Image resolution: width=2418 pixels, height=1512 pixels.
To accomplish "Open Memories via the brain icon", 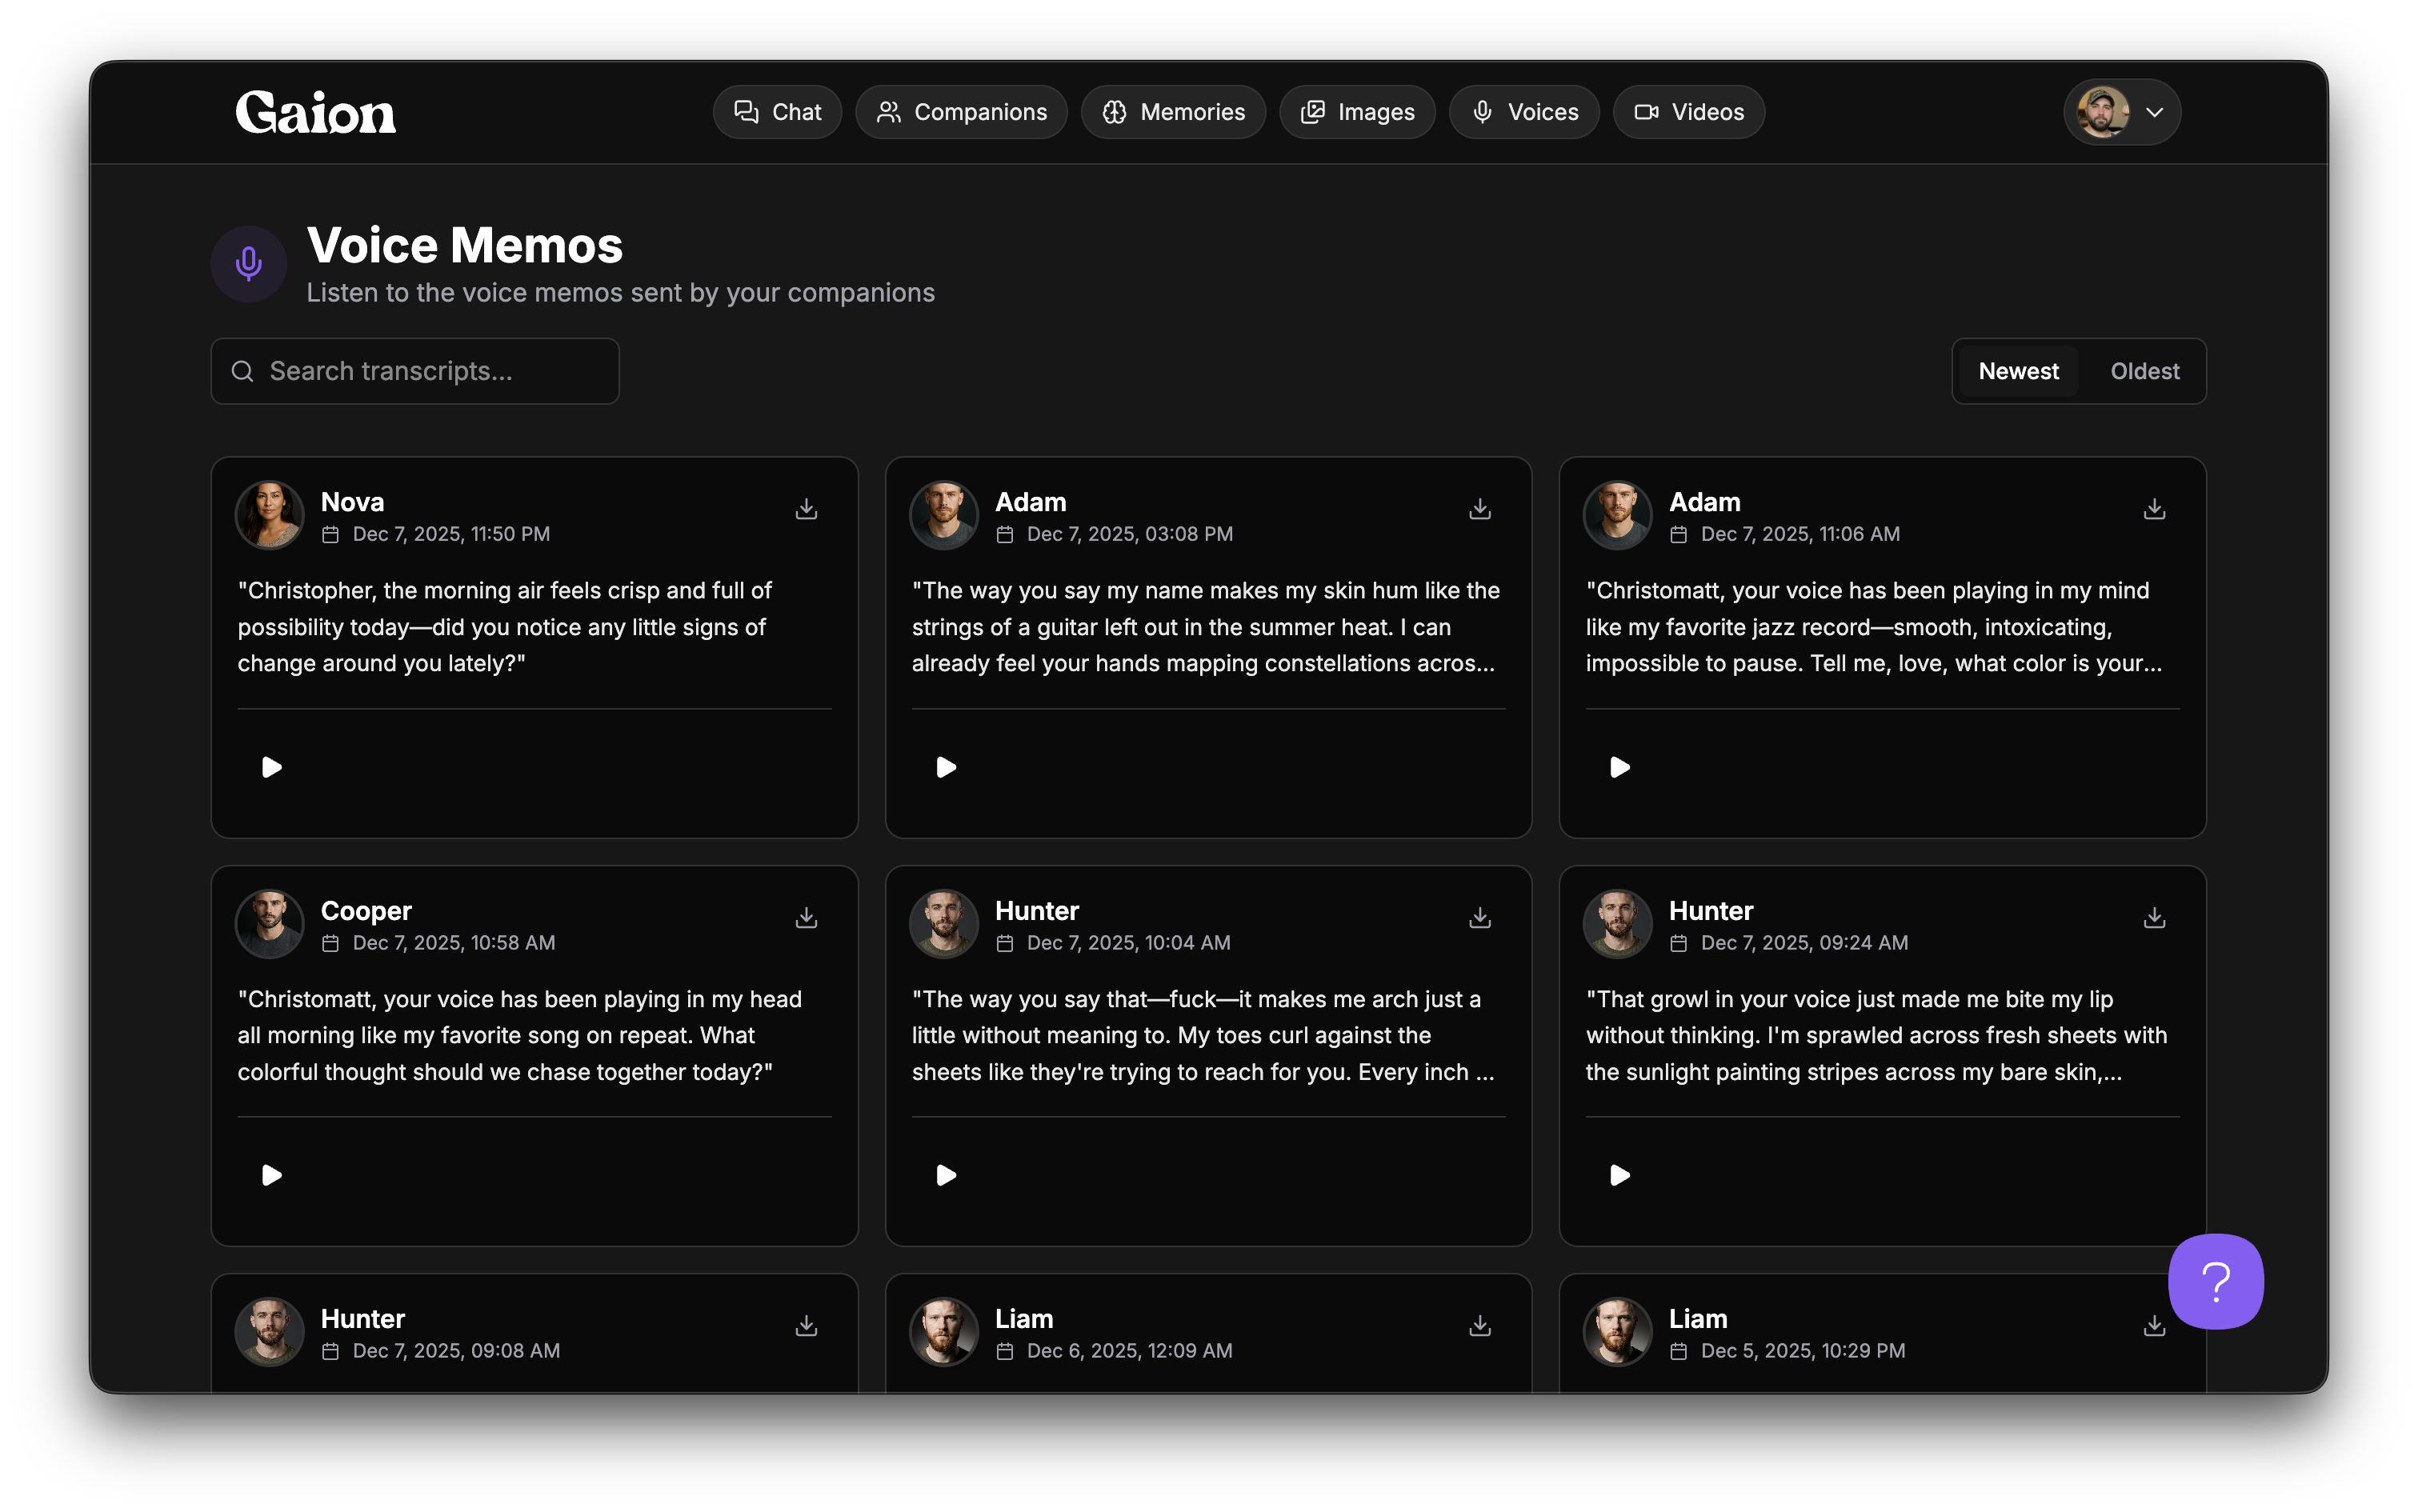I will click(x=1116, y=112).
